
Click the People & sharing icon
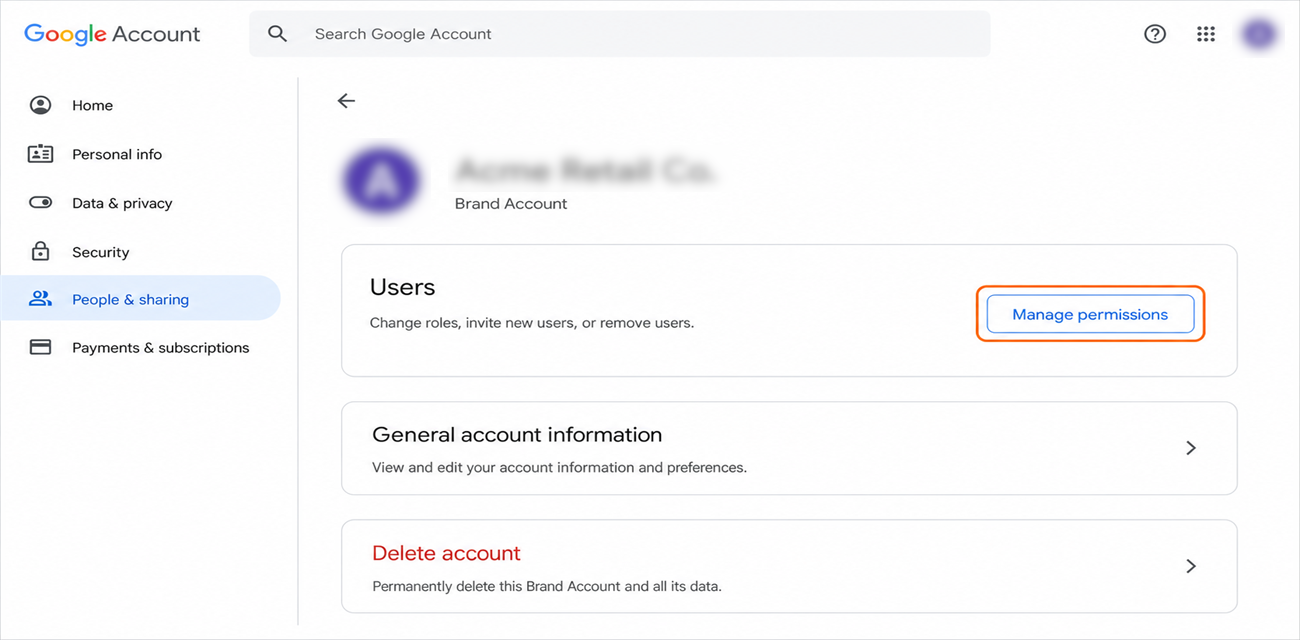(x=40, y=299)
